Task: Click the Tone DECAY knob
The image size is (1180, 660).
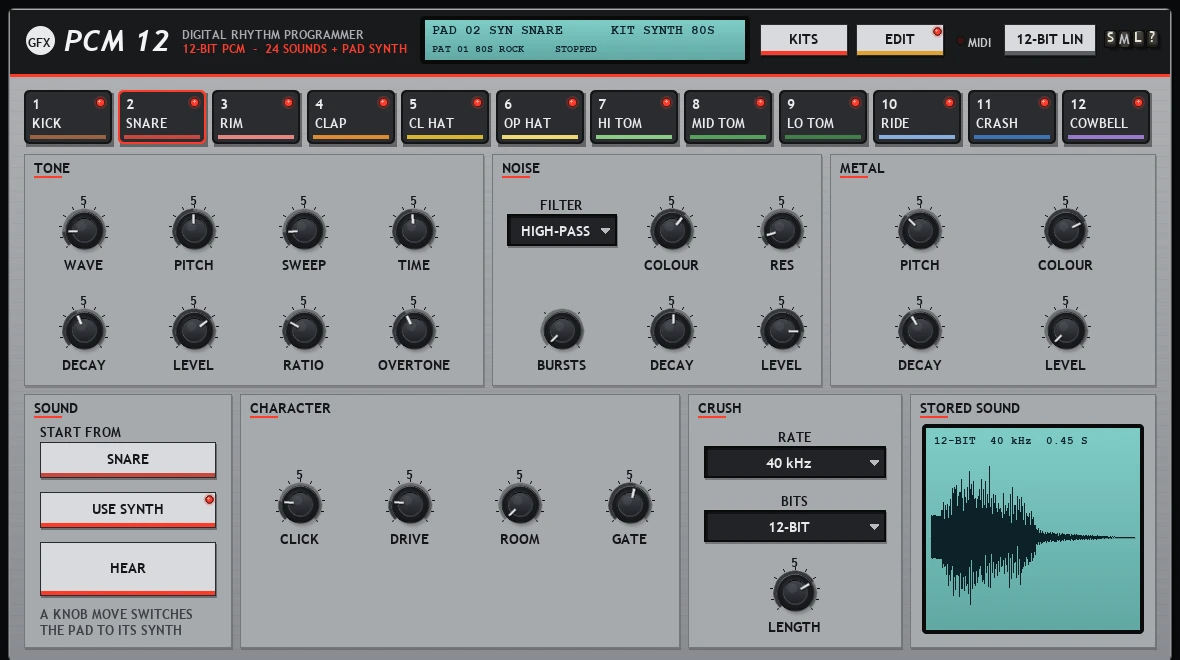Action: (84, 330)
